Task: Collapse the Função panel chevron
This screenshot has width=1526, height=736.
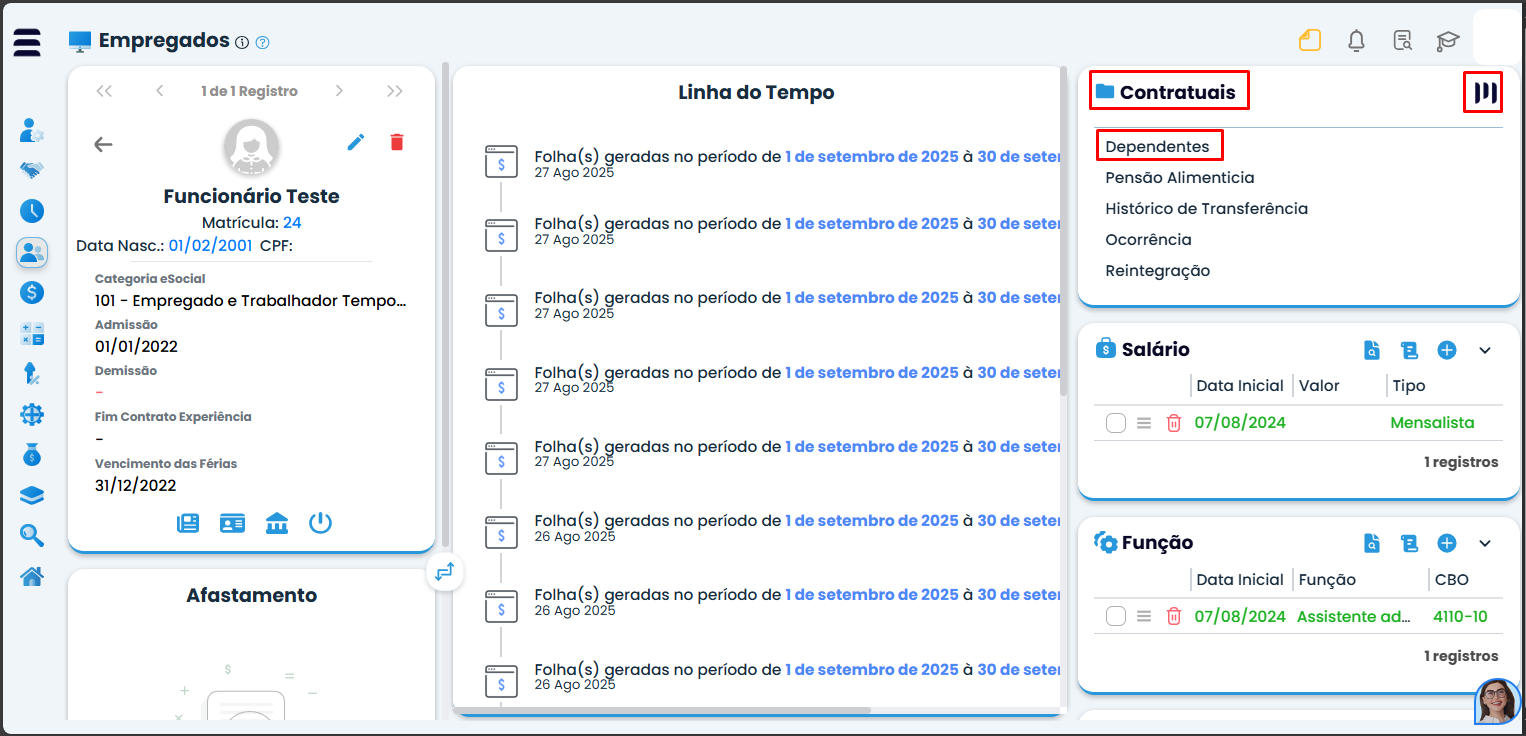Action: pos(1485,543)
